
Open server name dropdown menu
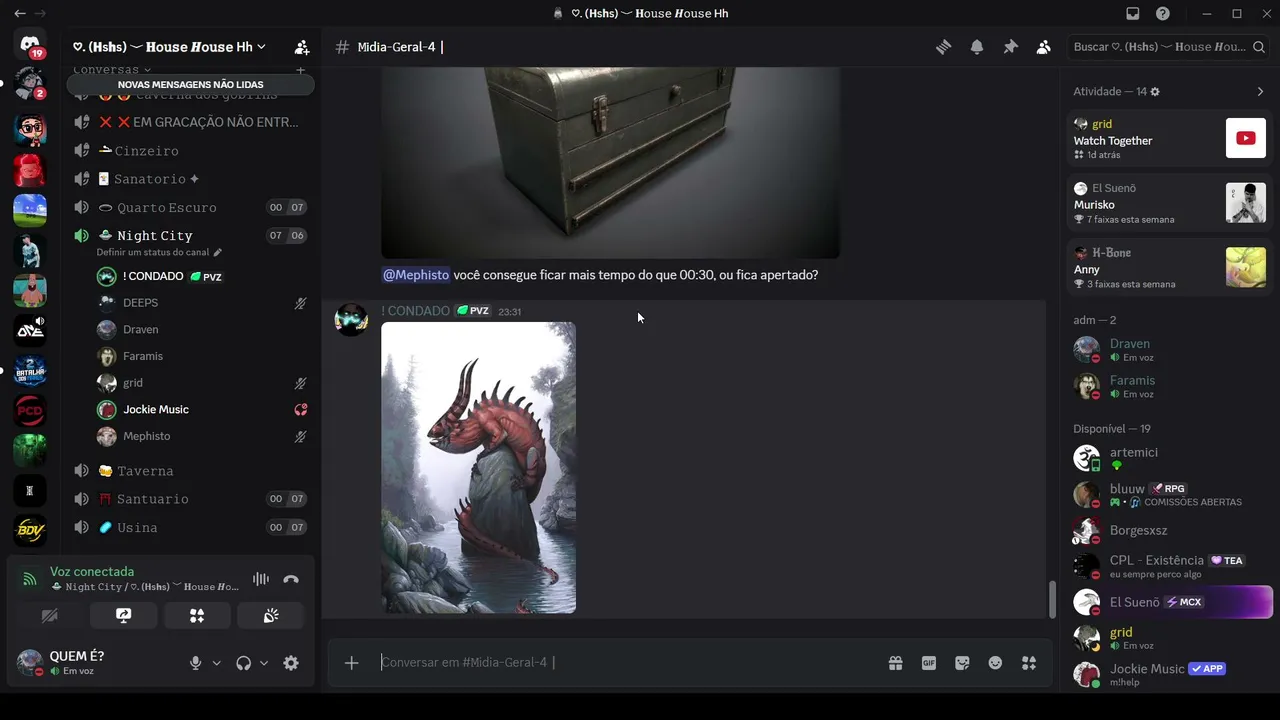[x=169, y=47]
